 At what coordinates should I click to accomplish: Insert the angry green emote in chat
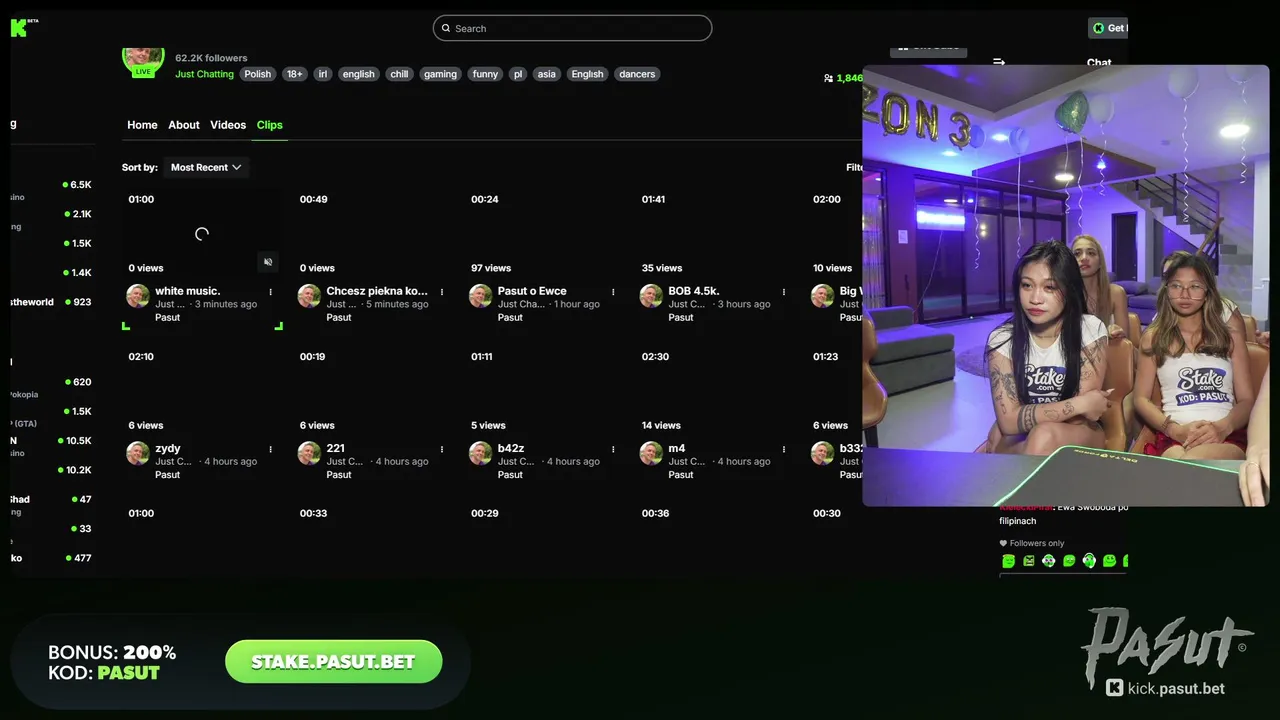pos(1028,561)
